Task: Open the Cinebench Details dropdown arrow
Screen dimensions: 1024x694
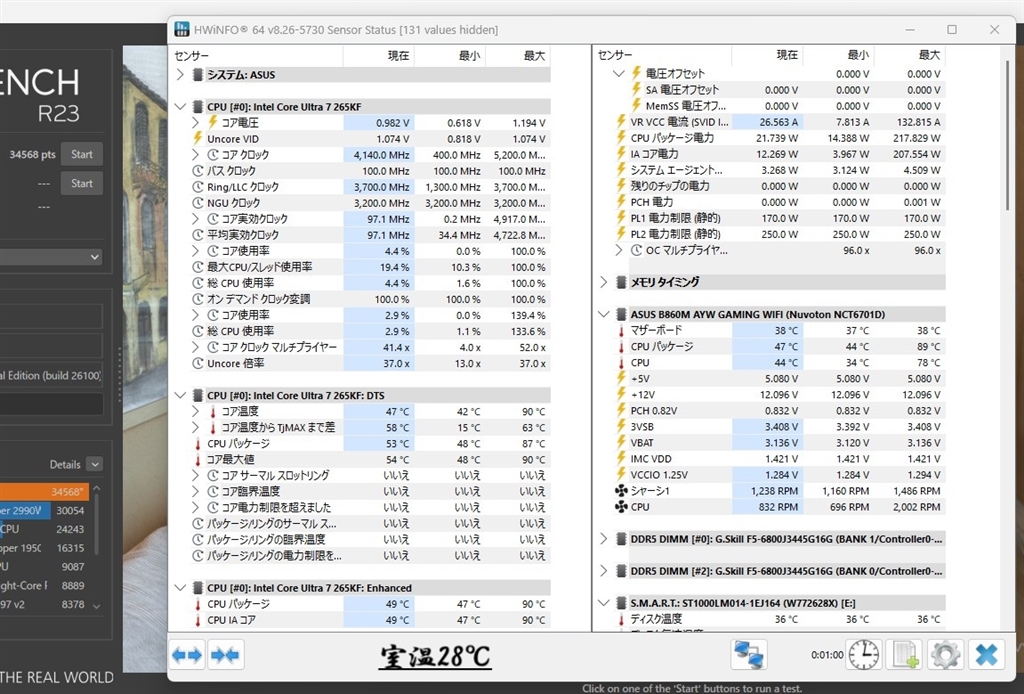Action: 95,464
